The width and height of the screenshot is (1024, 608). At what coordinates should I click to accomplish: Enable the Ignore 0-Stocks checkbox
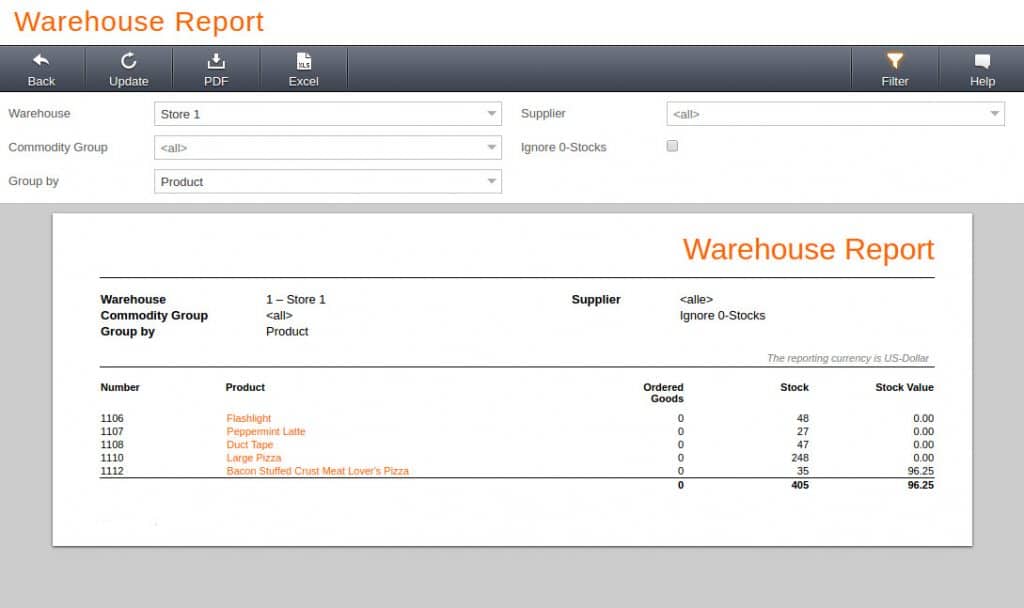pyautogui.click(x=671, y=145)
